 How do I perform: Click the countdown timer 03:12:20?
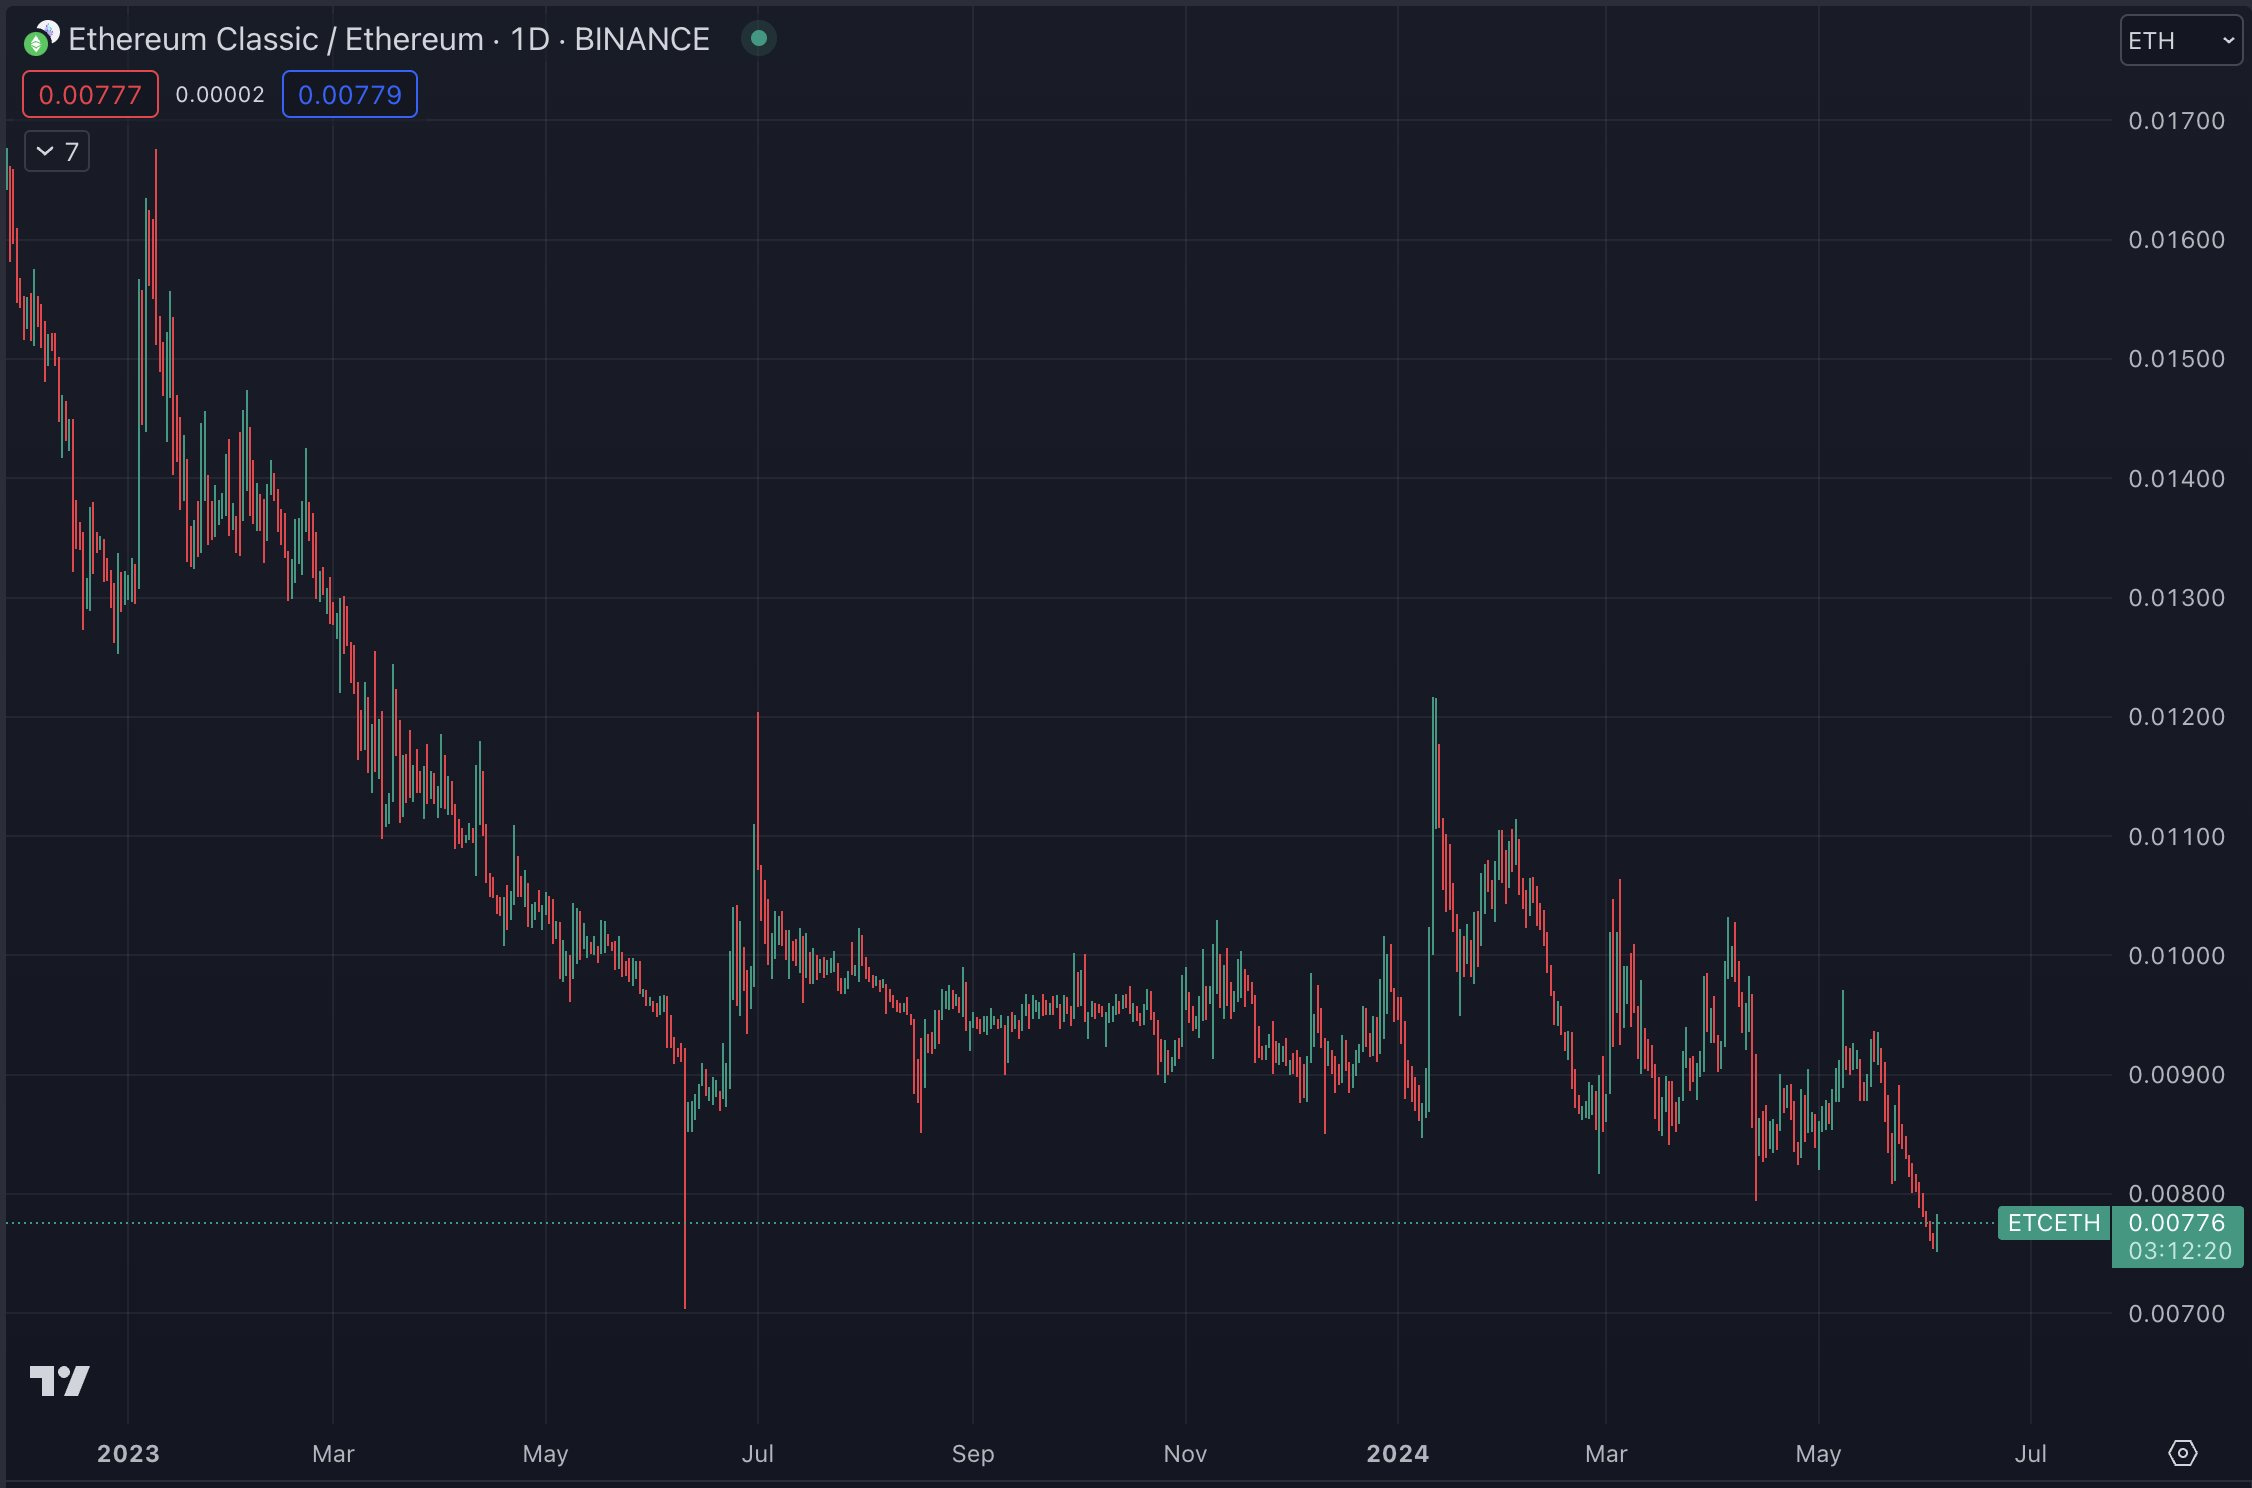(x=2179, y=1251)
